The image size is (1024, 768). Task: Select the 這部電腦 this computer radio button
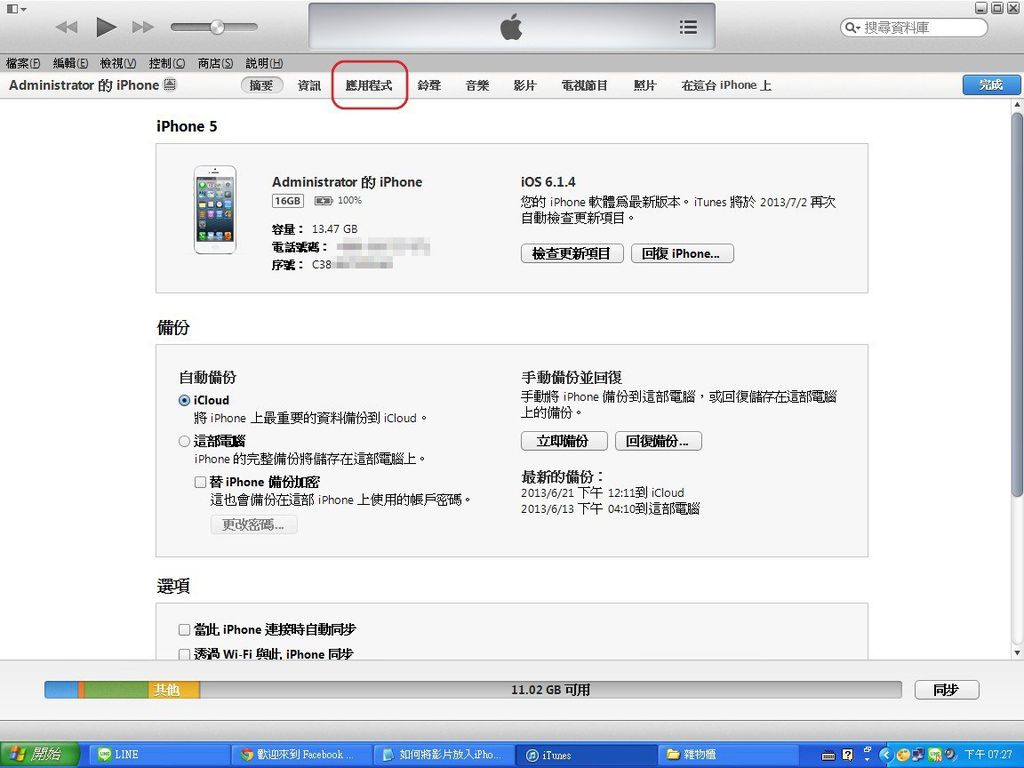(x=184, y=441)
